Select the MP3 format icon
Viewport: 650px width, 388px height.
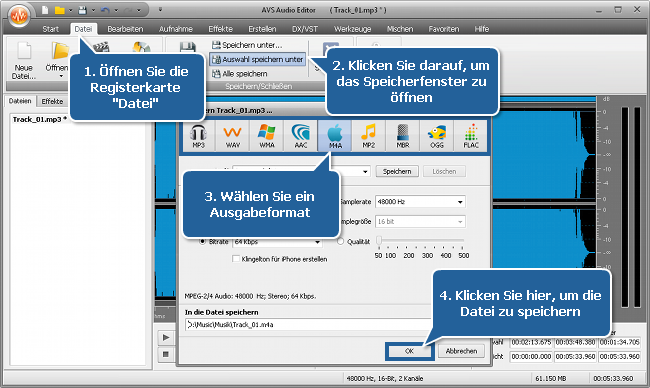pos(199,136)
